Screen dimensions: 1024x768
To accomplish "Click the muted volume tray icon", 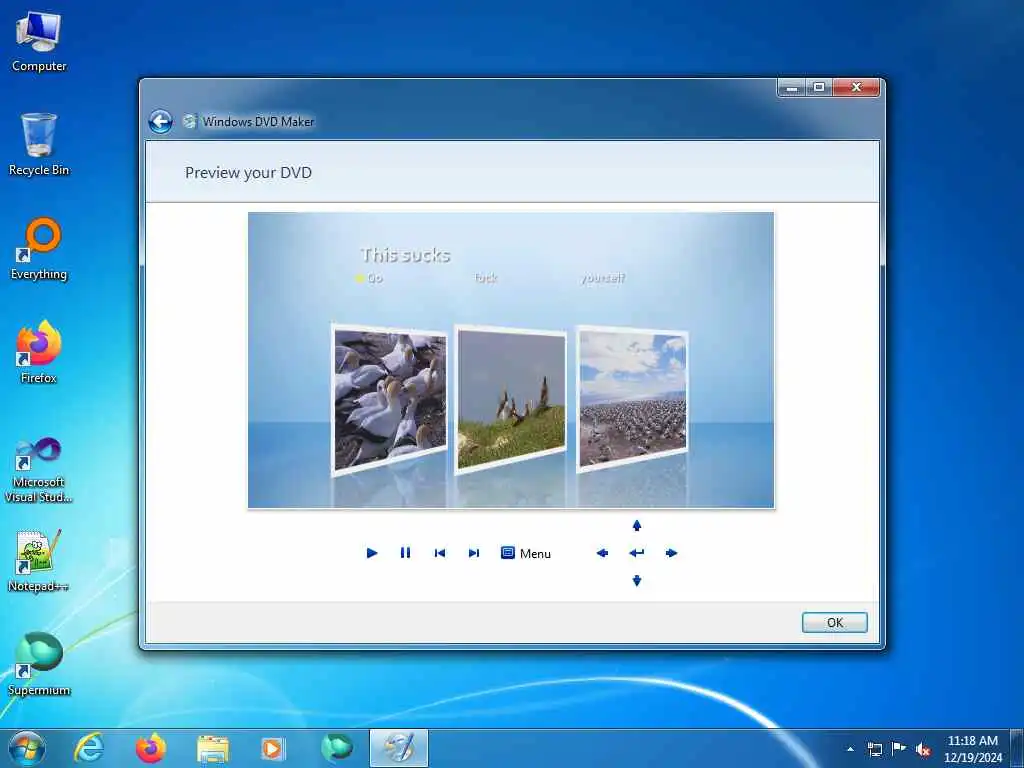I will tap(923, 750).
